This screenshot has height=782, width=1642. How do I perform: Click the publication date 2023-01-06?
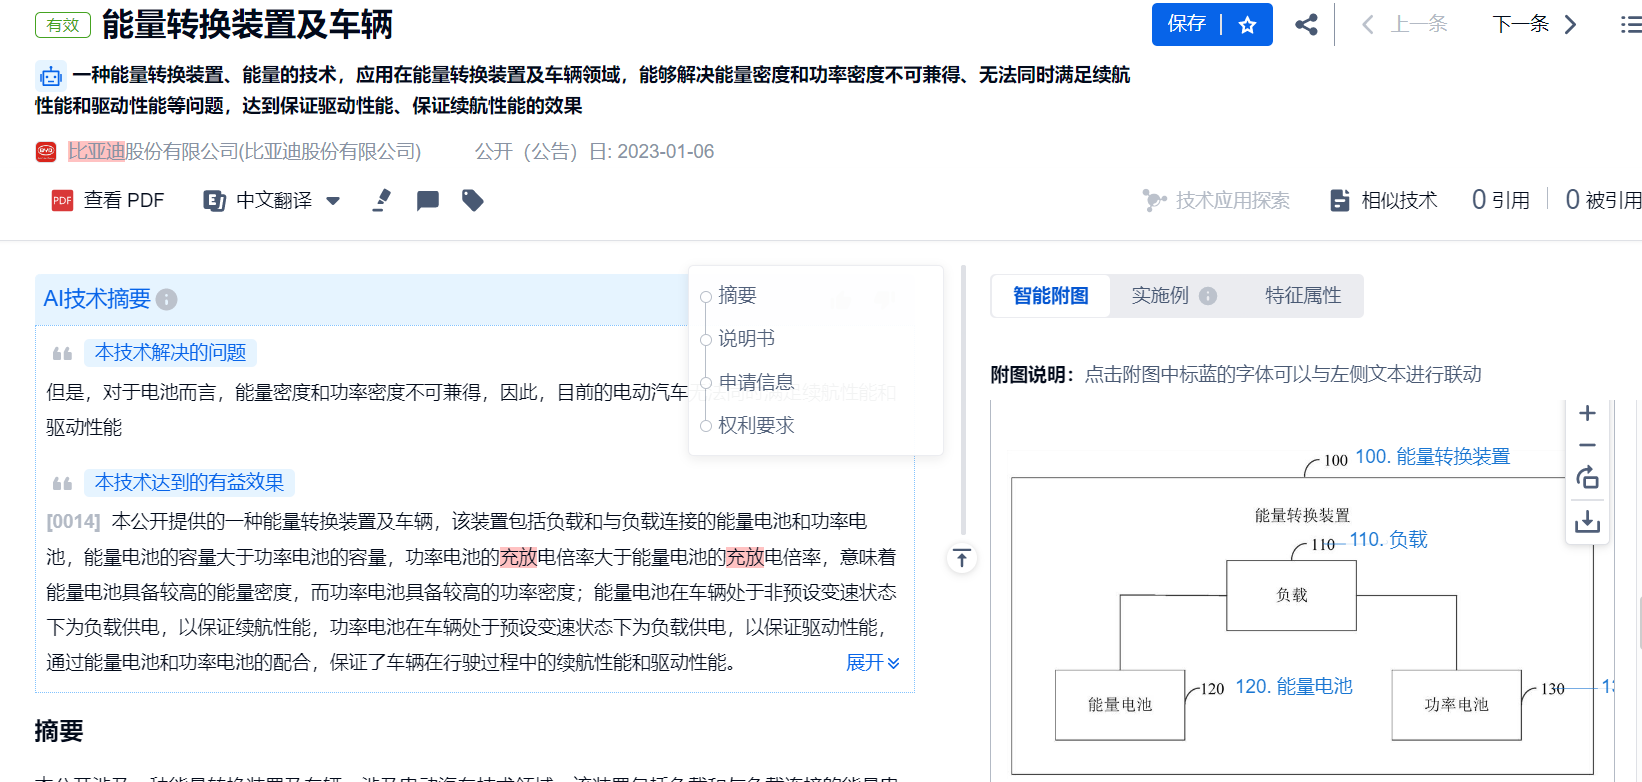pyautogui.click(x=665, y=152)
